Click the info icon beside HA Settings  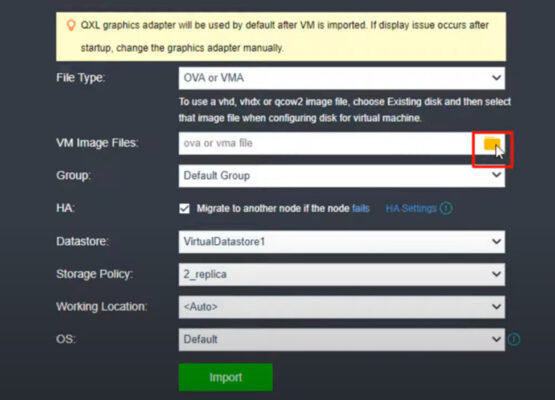click(446, 208)
